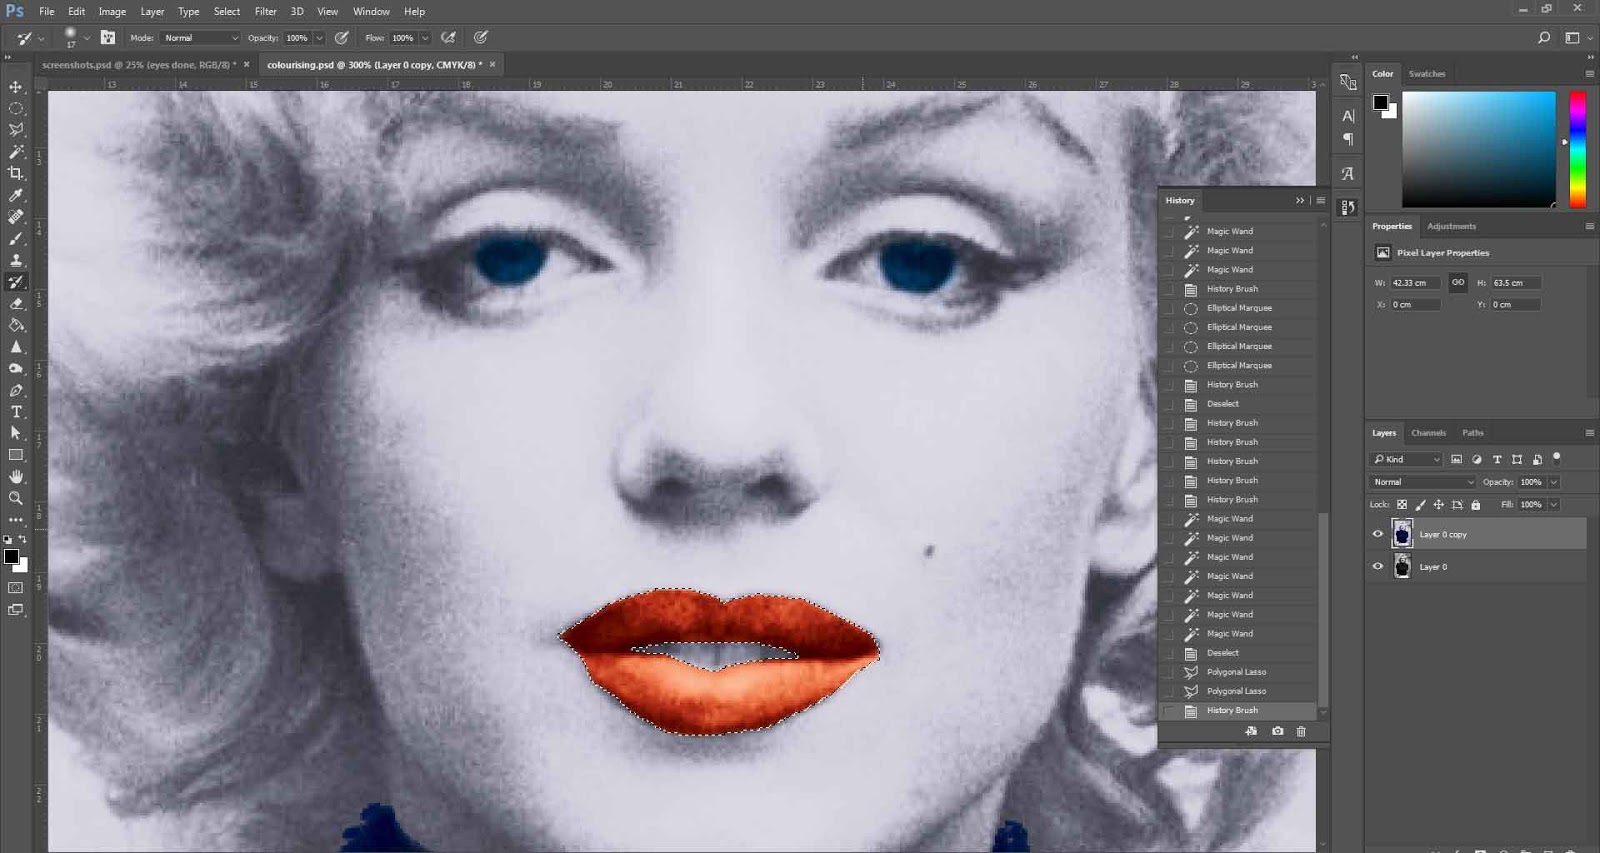Select the Healing Brush tool
Image resolution: width=1600 pixels, height=853 pixels.
[16, 217]
